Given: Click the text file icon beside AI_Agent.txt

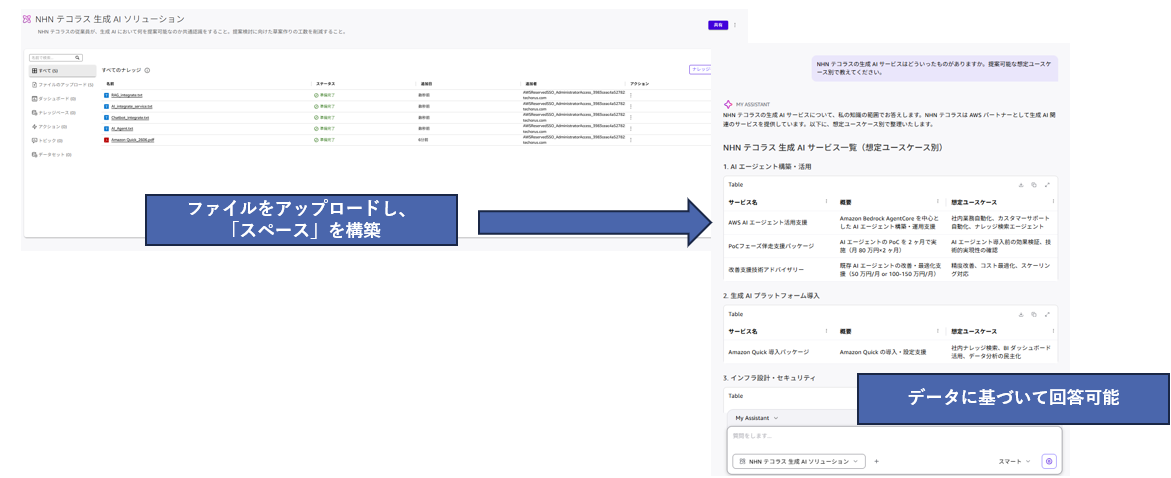Looking at the screenshot, I should pyautogui.click(x=107, y=128).
